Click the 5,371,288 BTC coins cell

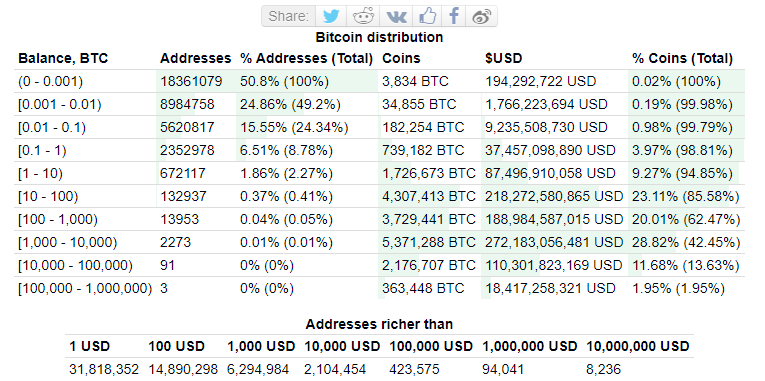[x=428, y=242]
